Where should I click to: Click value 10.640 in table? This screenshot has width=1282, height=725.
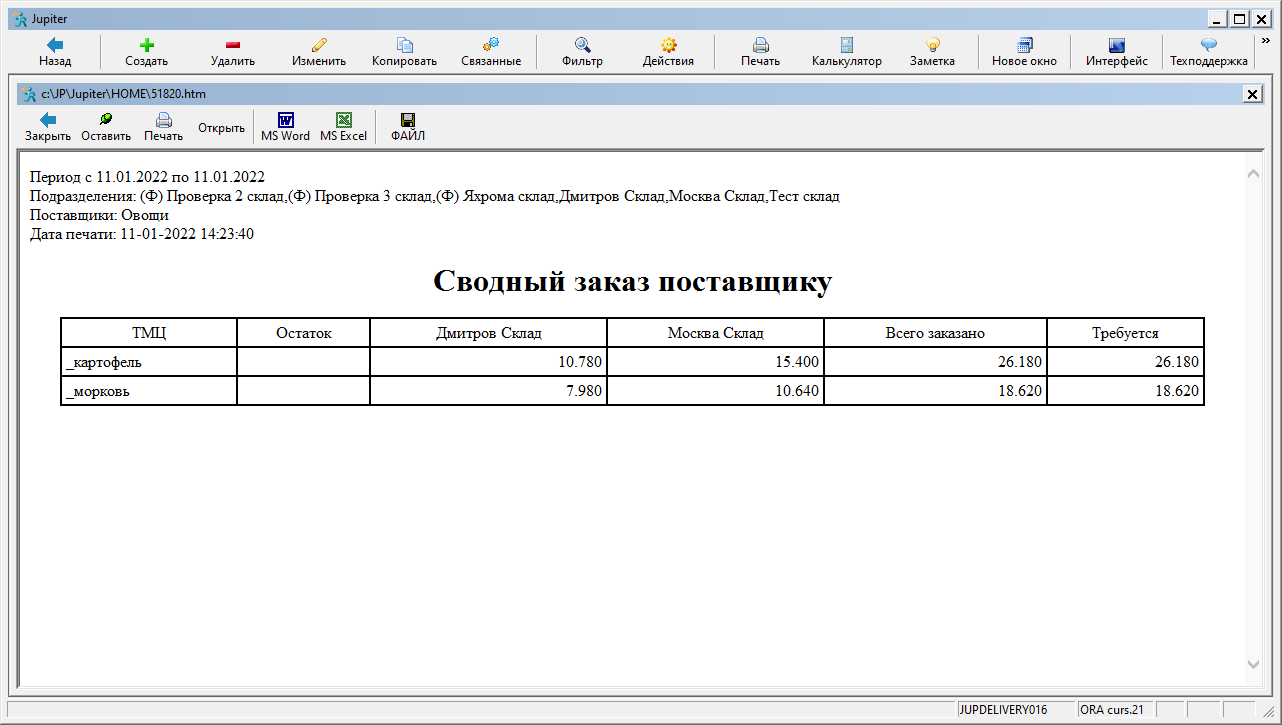pyautogui.click(x=797, y=391)
